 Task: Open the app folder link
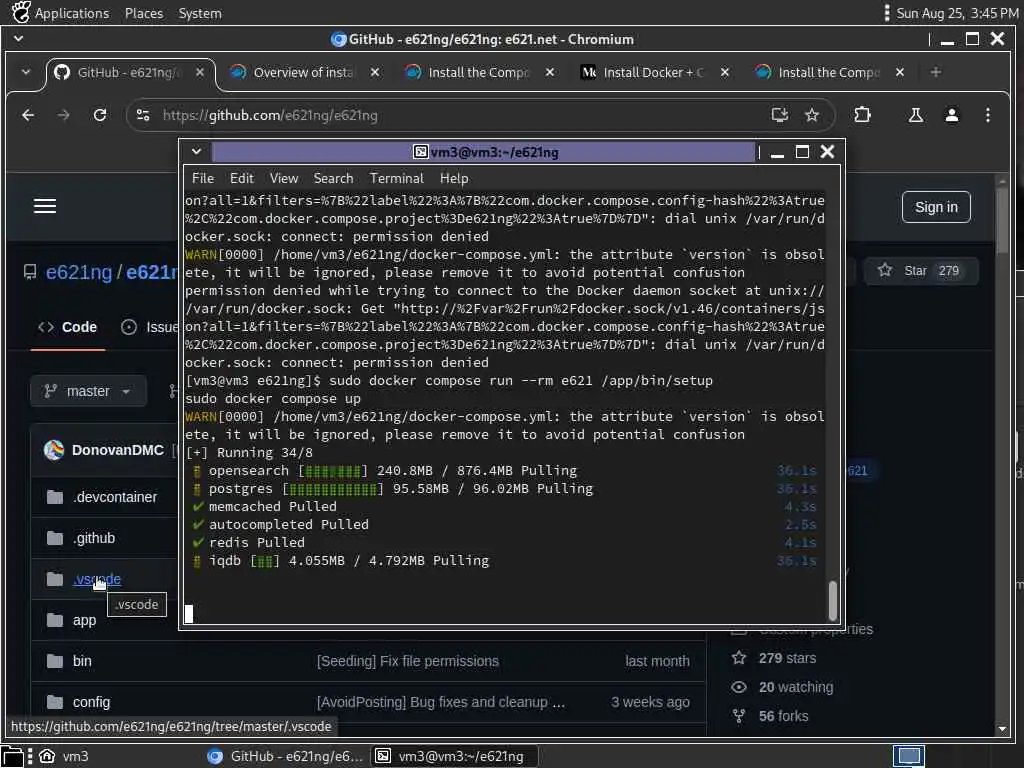84,620
